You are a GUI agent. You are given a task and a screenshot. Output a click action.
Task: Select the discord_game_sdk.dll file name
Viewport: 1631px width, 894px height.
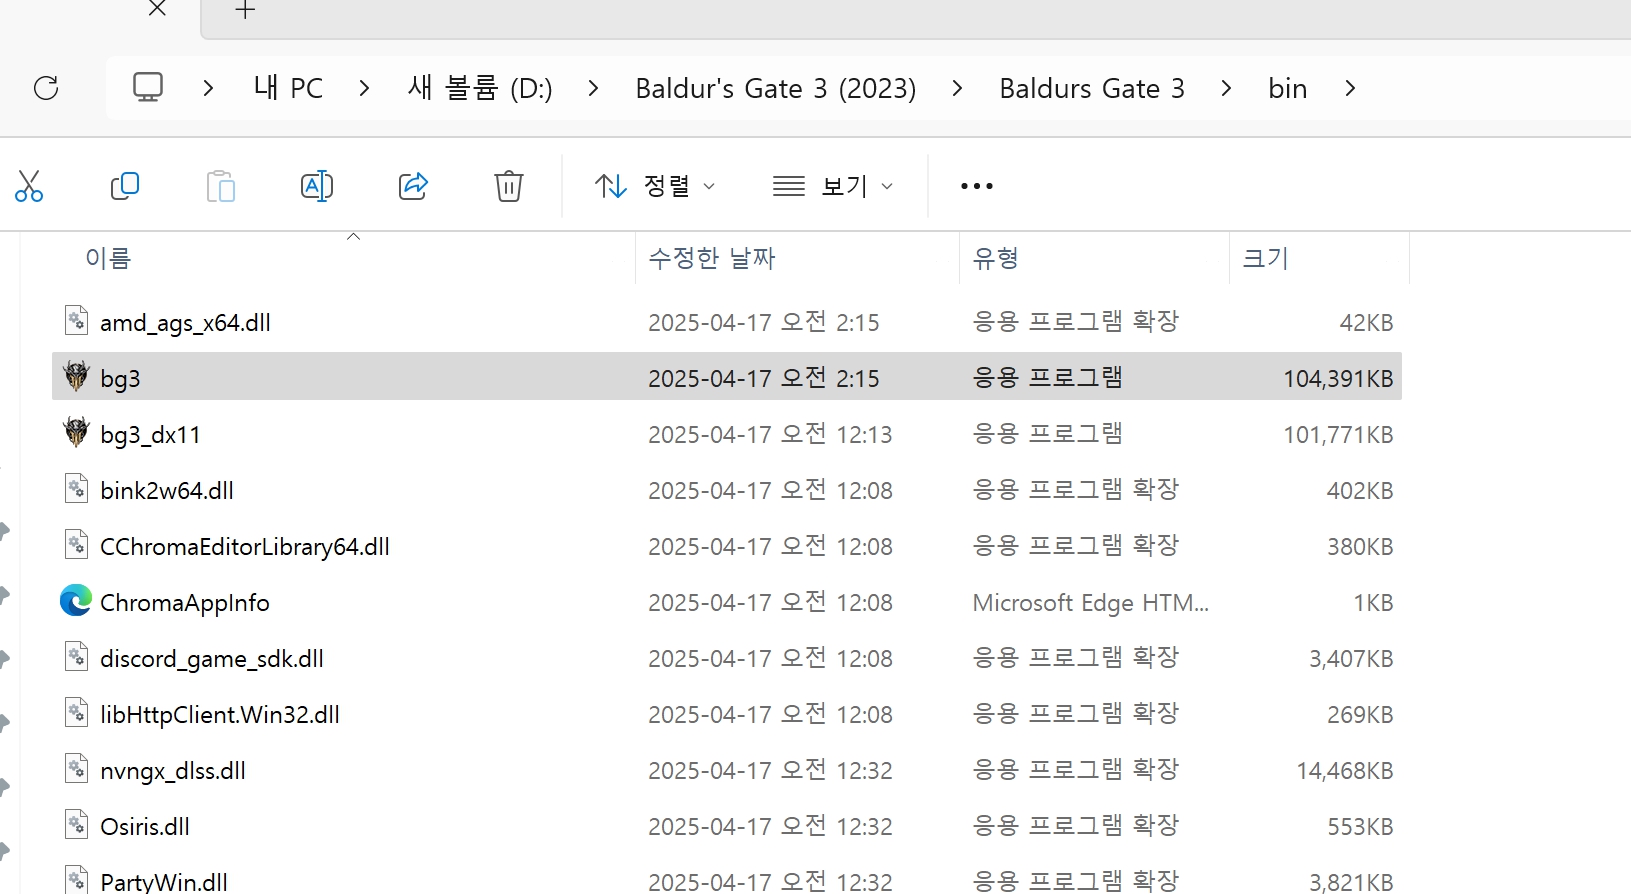point(212,659)
